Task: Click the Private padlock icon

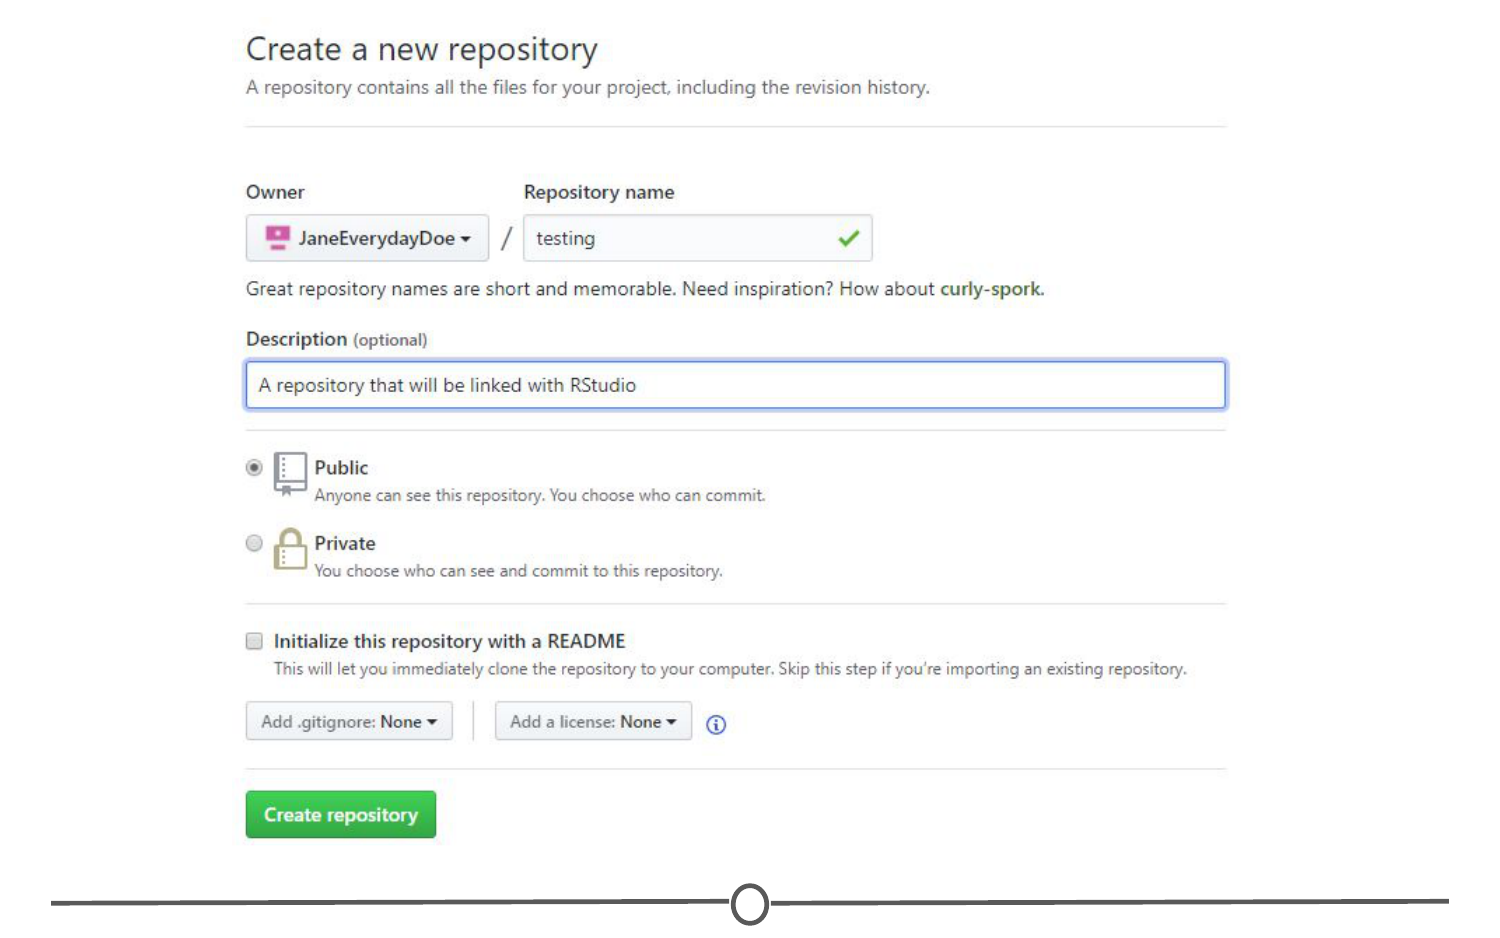Action: (290, 549)
